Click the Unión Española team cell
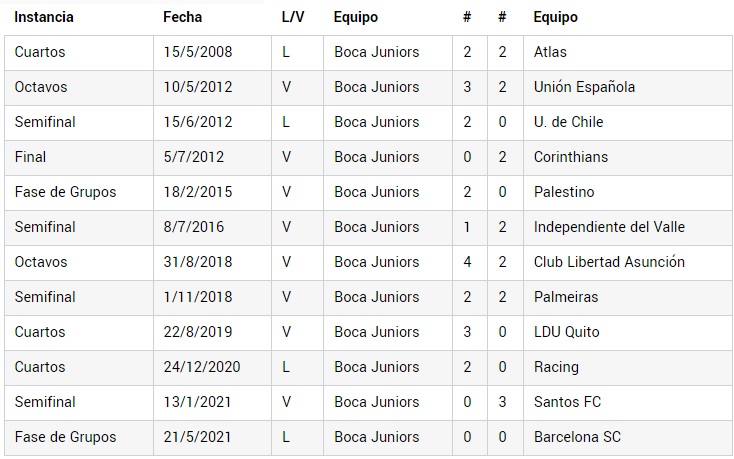 click(x=584, y=87)
